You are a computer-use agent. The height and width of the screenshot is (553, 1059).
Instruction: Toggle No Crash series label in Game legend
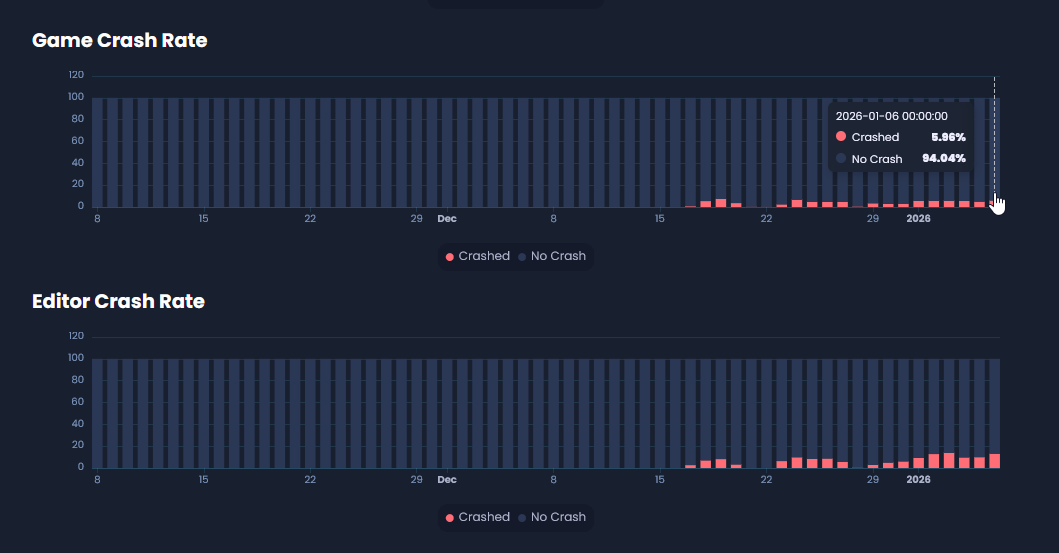point(558,256)
